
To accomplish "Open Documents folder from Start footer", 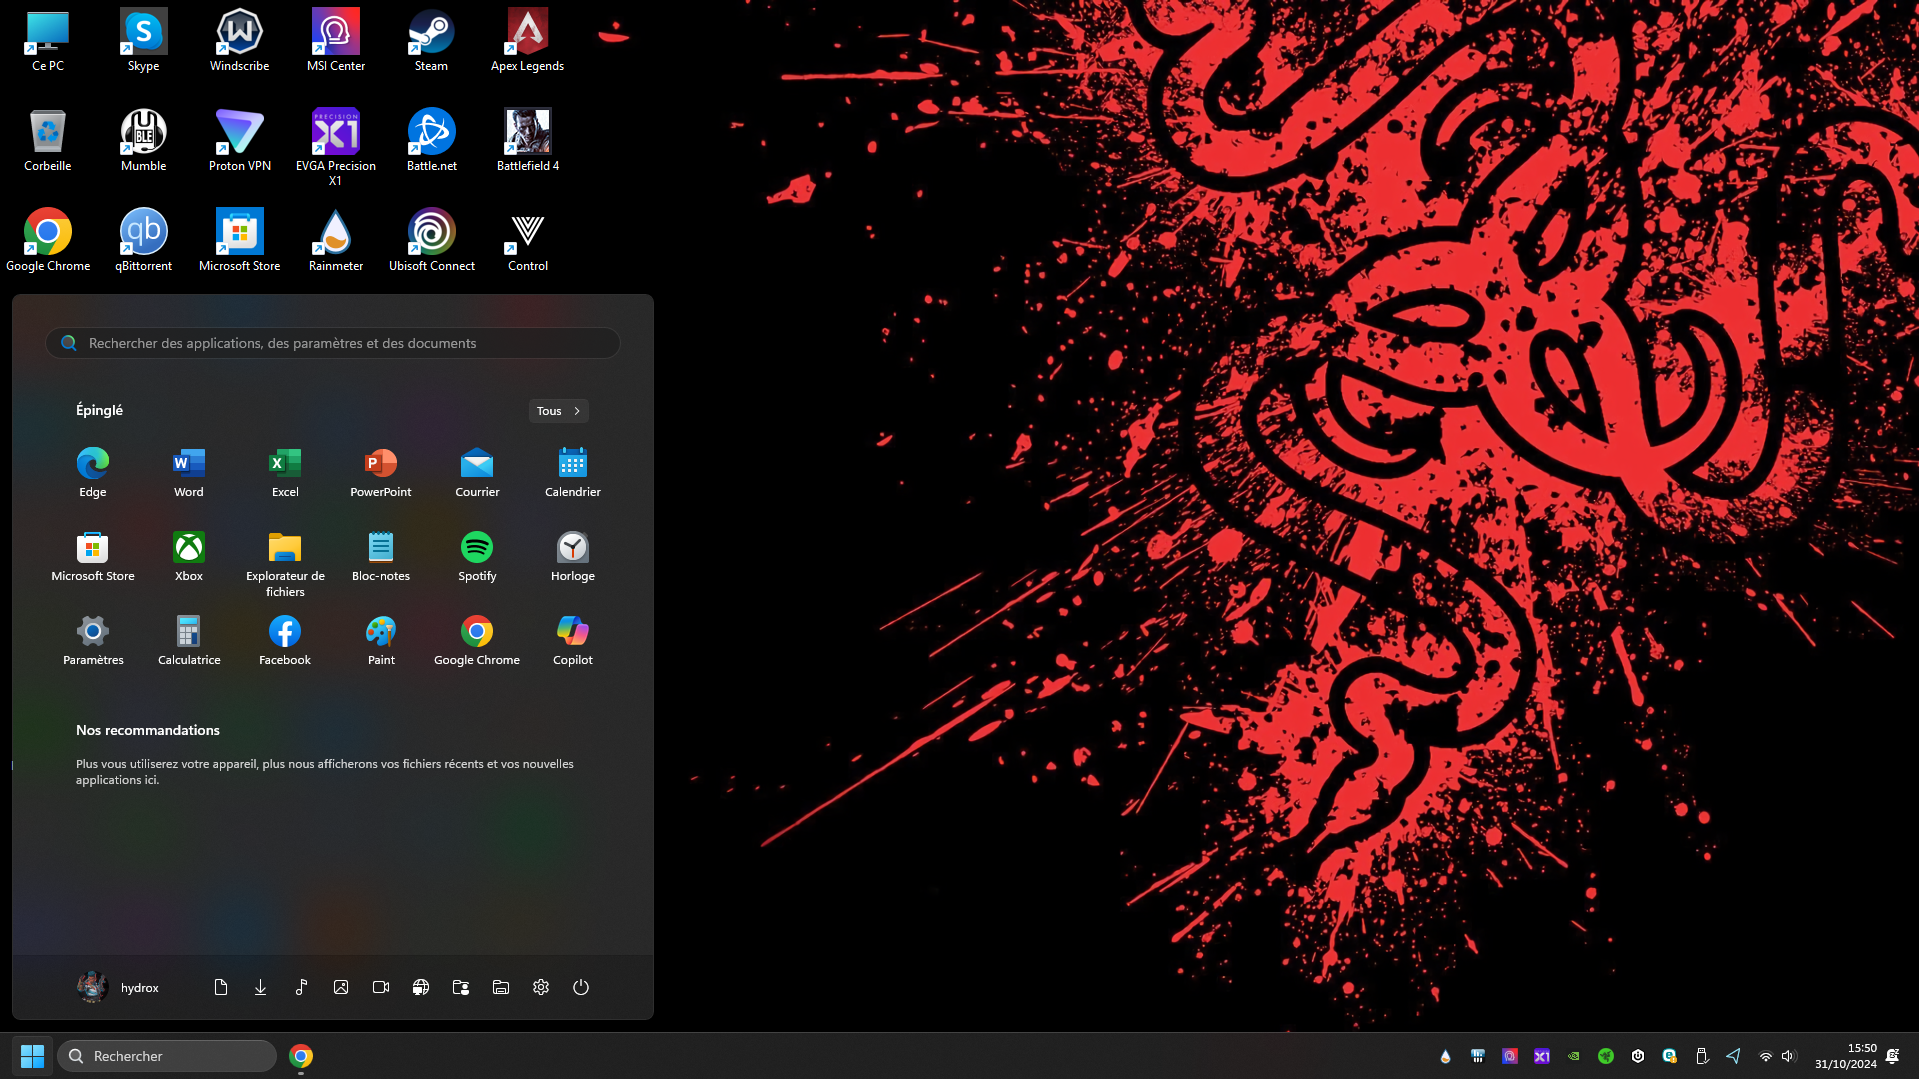I will 221,987.
